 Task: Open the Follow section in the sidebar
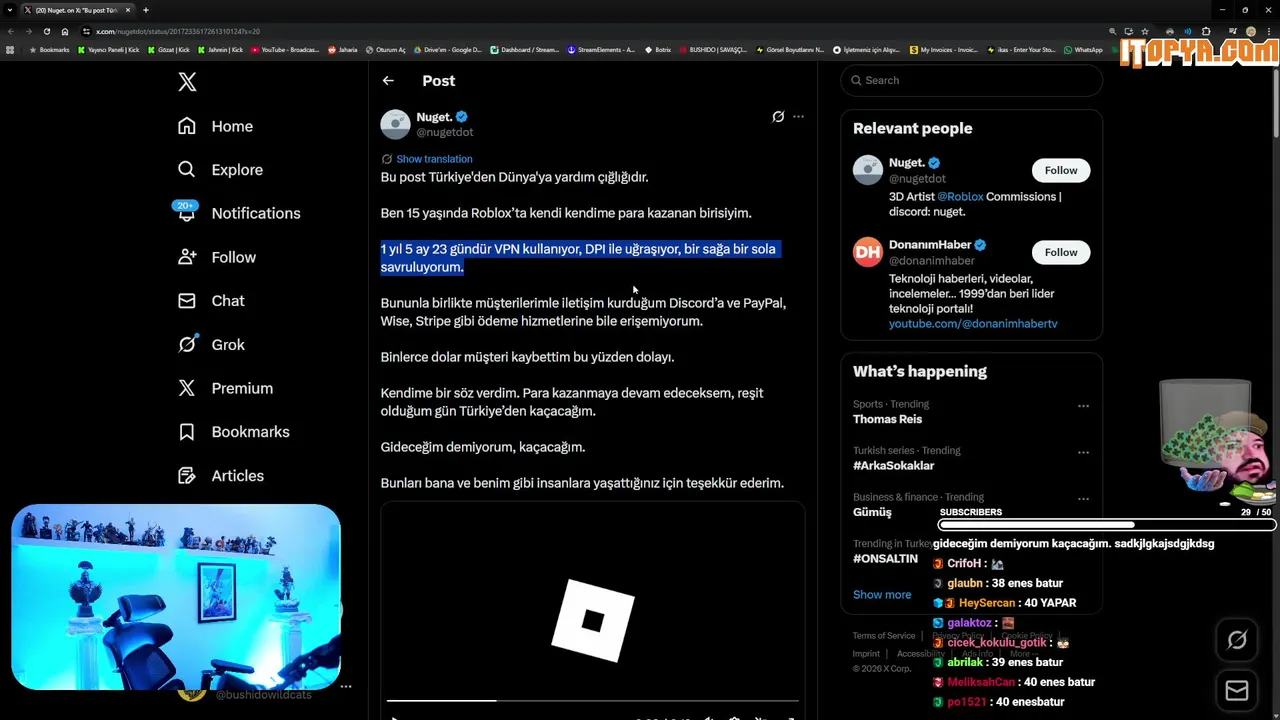(216, 257)
